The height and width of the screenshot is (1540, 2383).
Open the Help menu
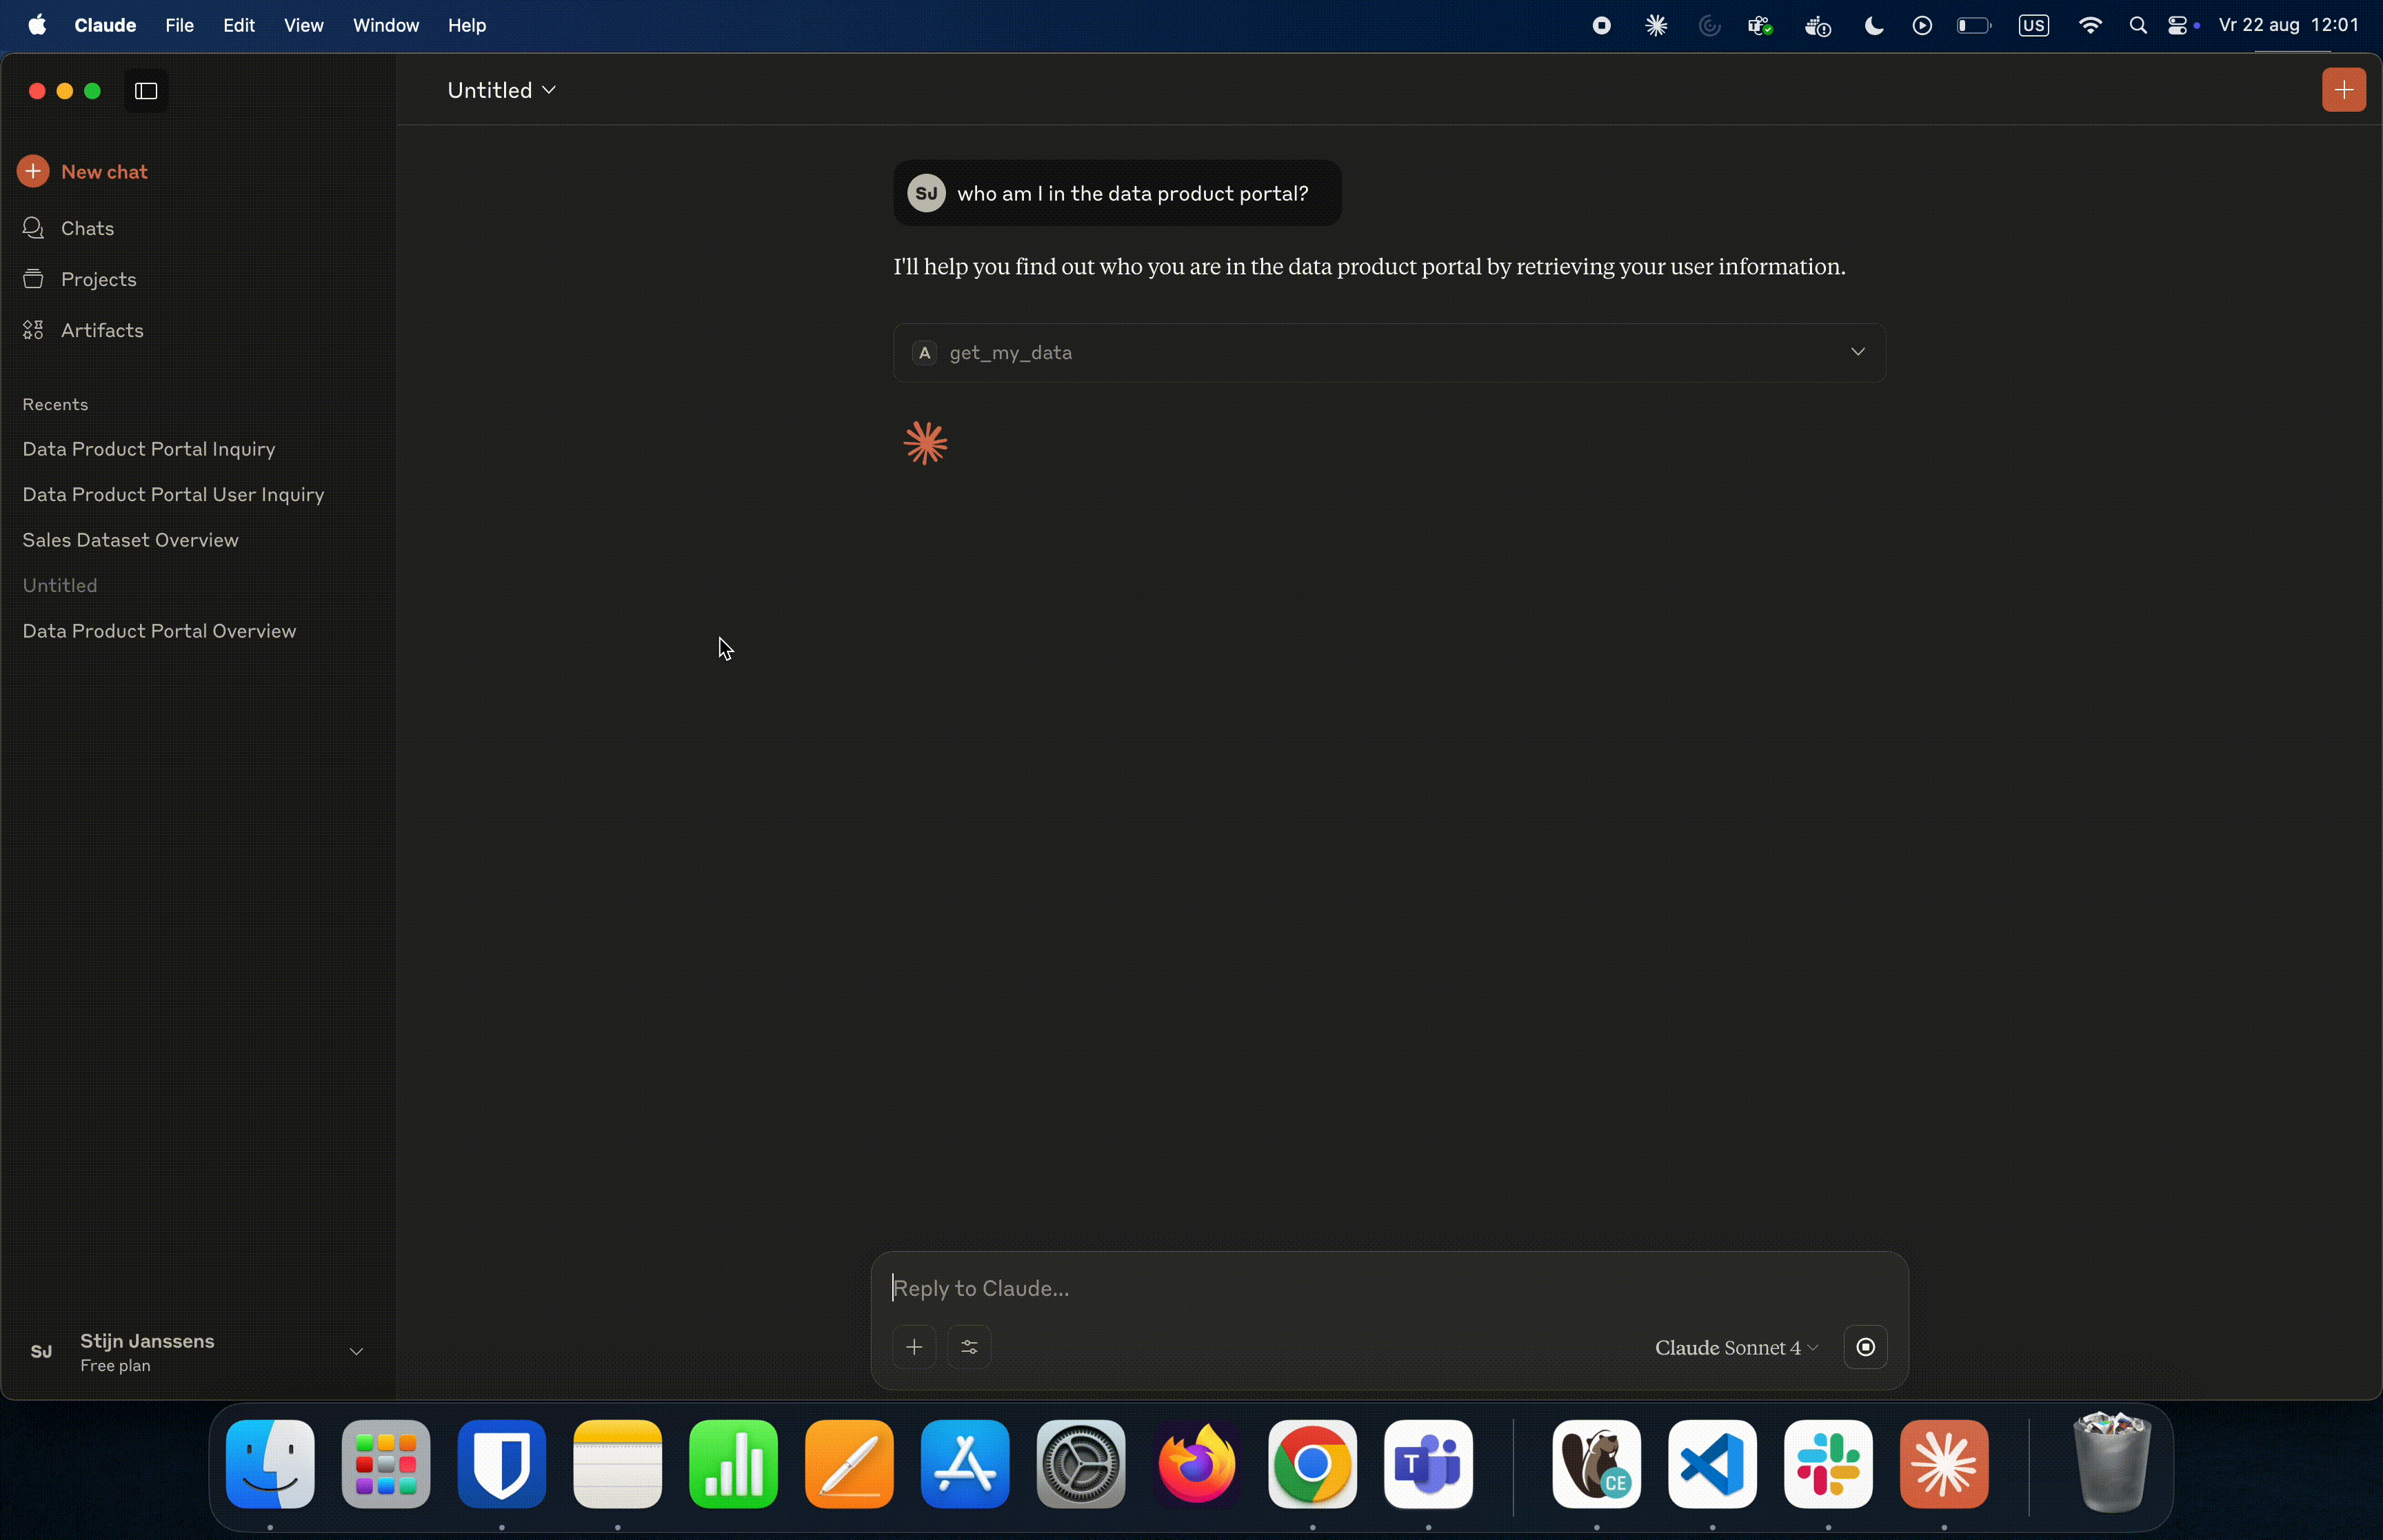[x=466, y=25]
